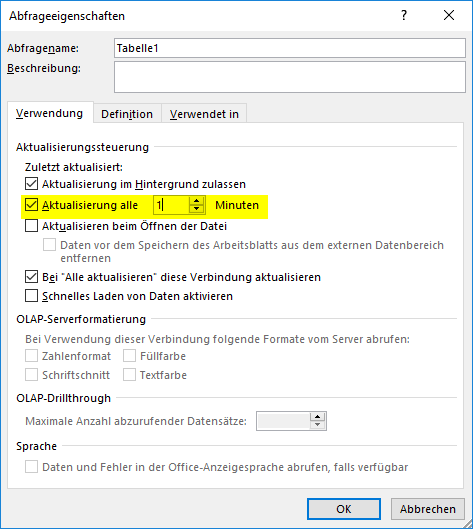Select the Verwendung tab

click(x=50, y=113)
